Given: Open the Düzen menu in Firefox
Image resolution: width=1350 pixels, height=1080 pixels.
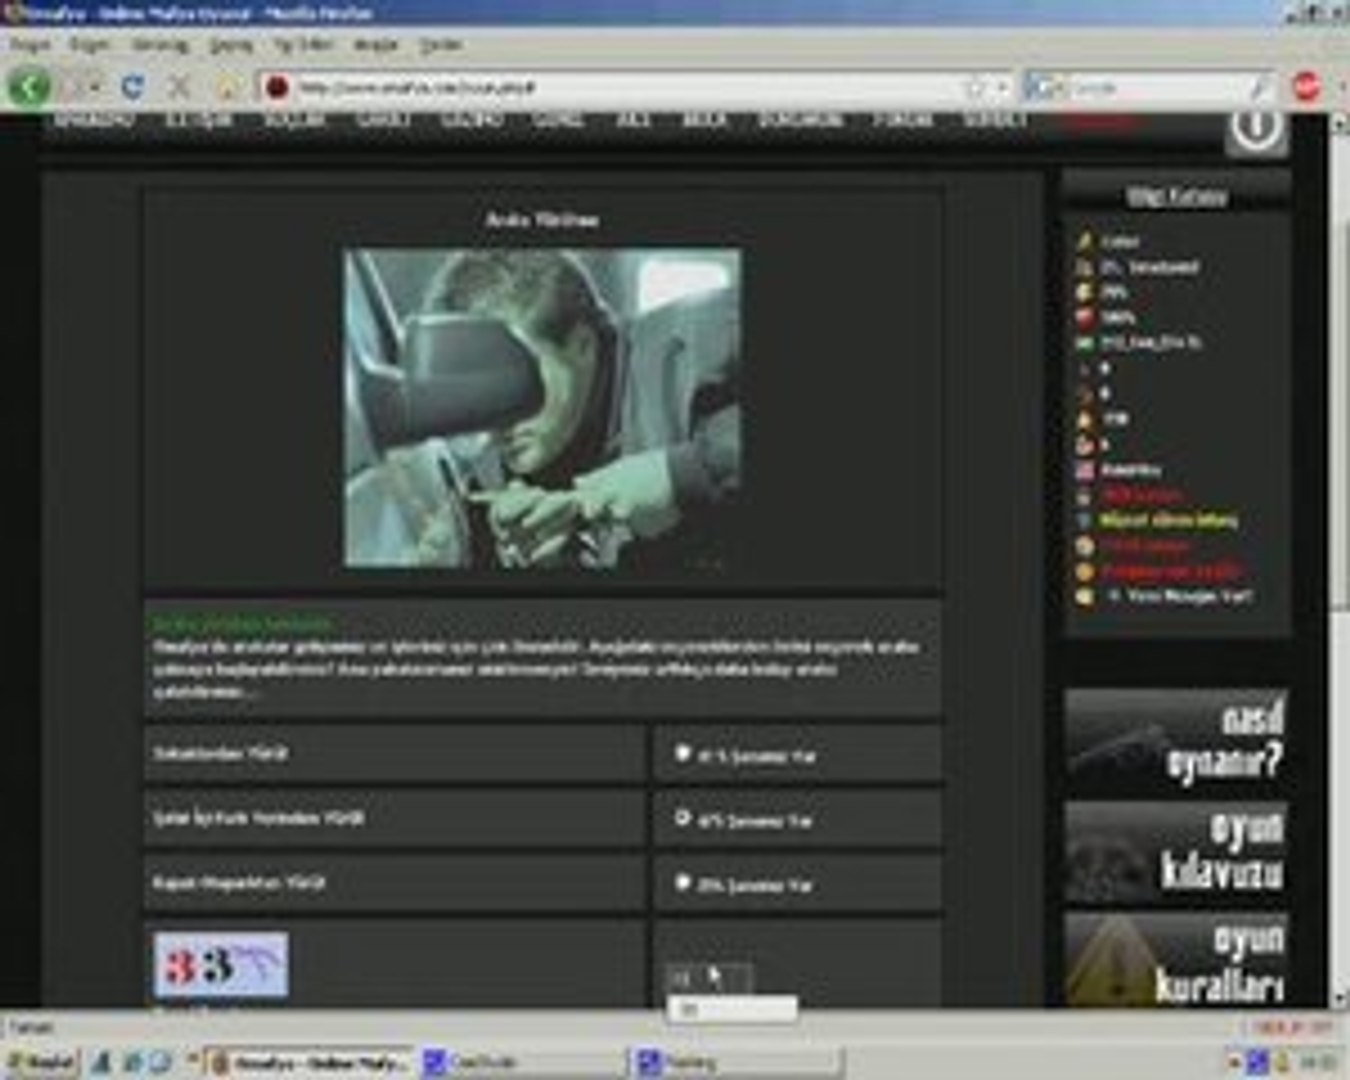Looking at the screenshot, I should coord(90,45).
